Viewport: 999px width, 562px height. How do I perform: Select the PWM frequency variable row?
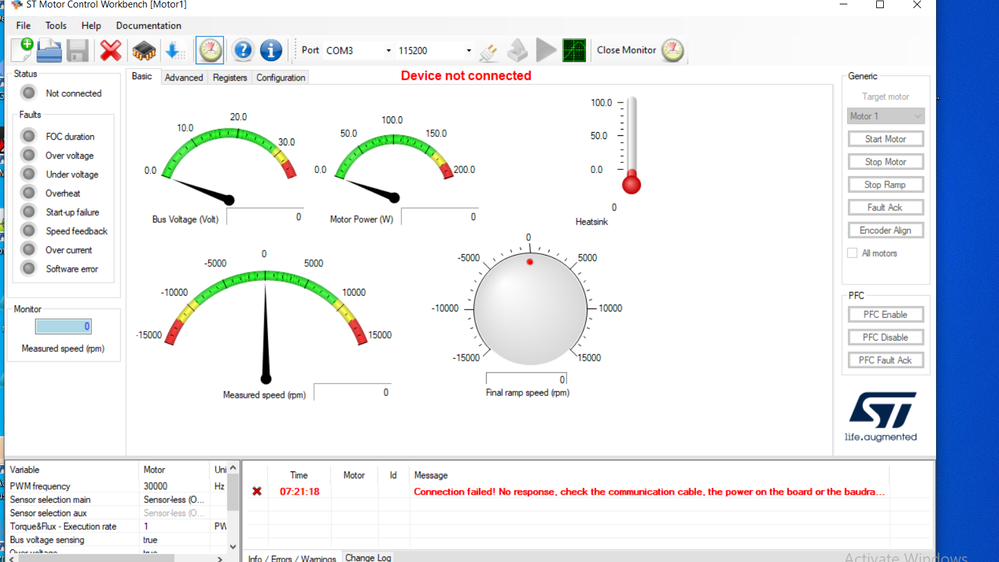(117, 486)
